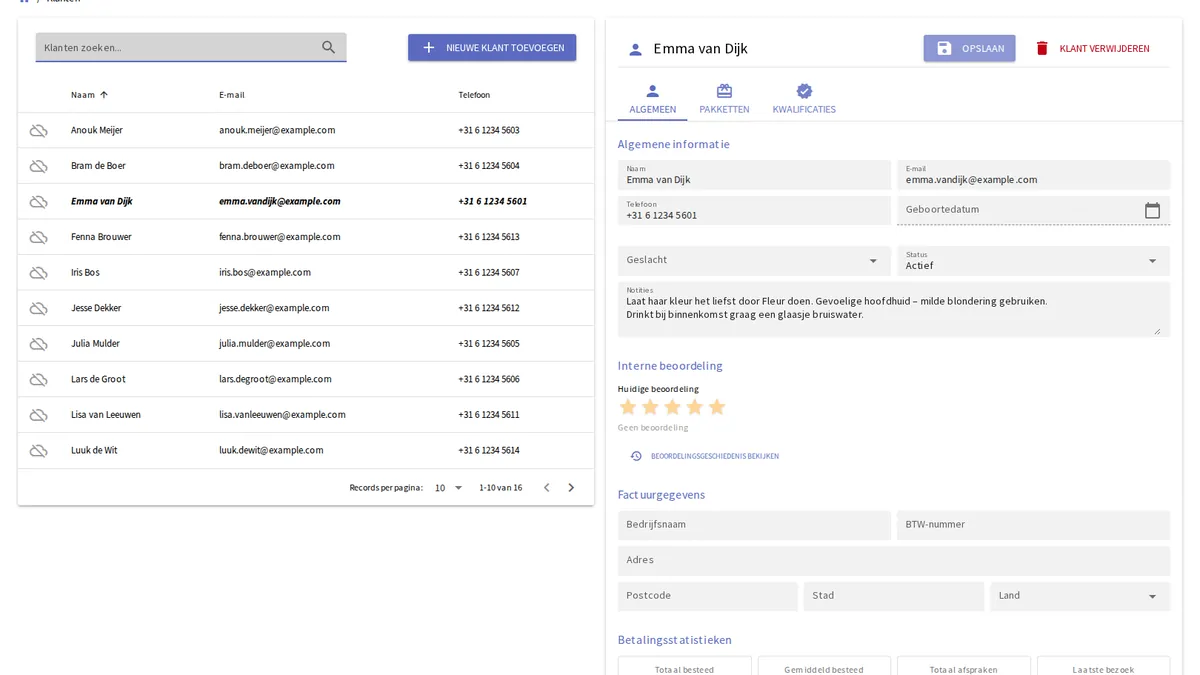Click into the Notities text area

click(894, 309)
